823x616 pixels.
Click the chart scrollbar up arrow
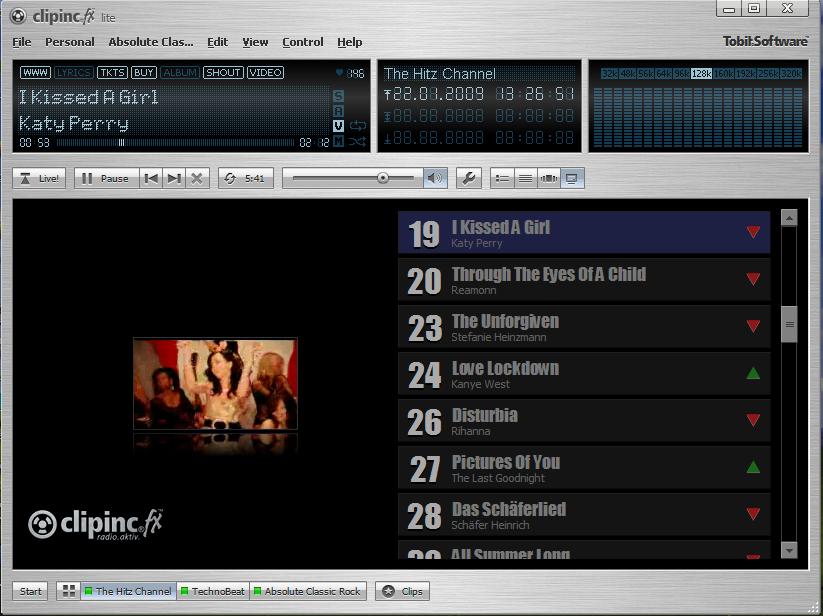click(789, 218)
